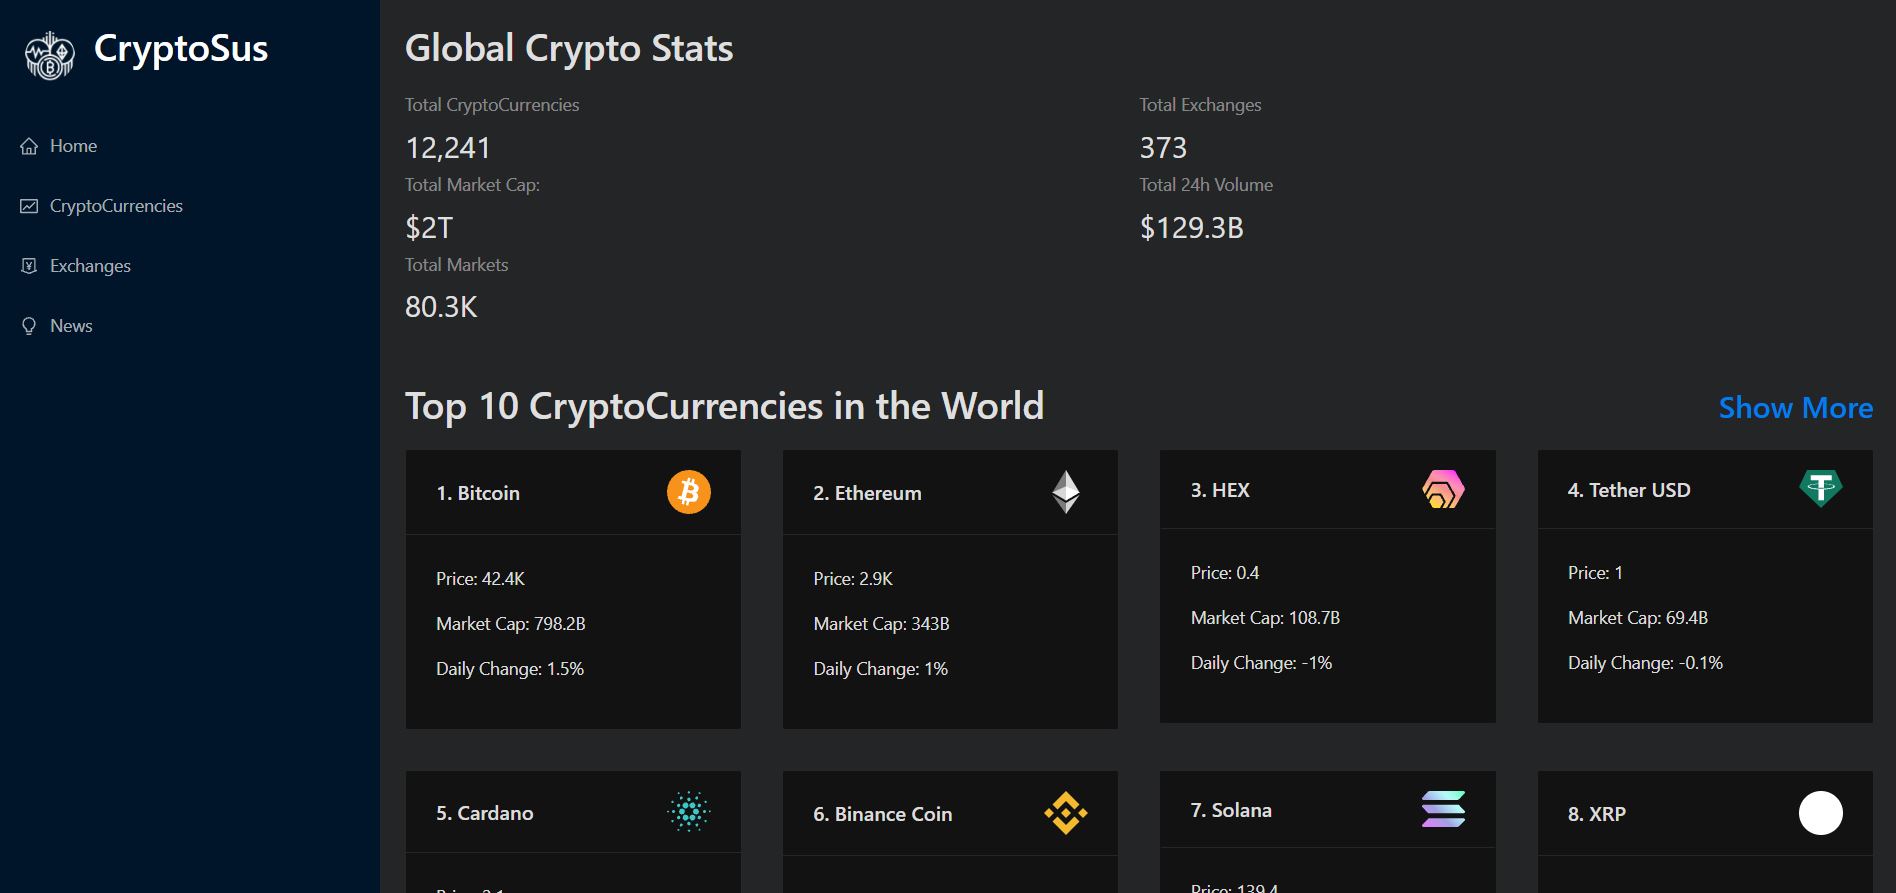The width and height of the screenshot is (1896, 893).
Task: Click the Solana coin icon
Action: click(1442, 809)
